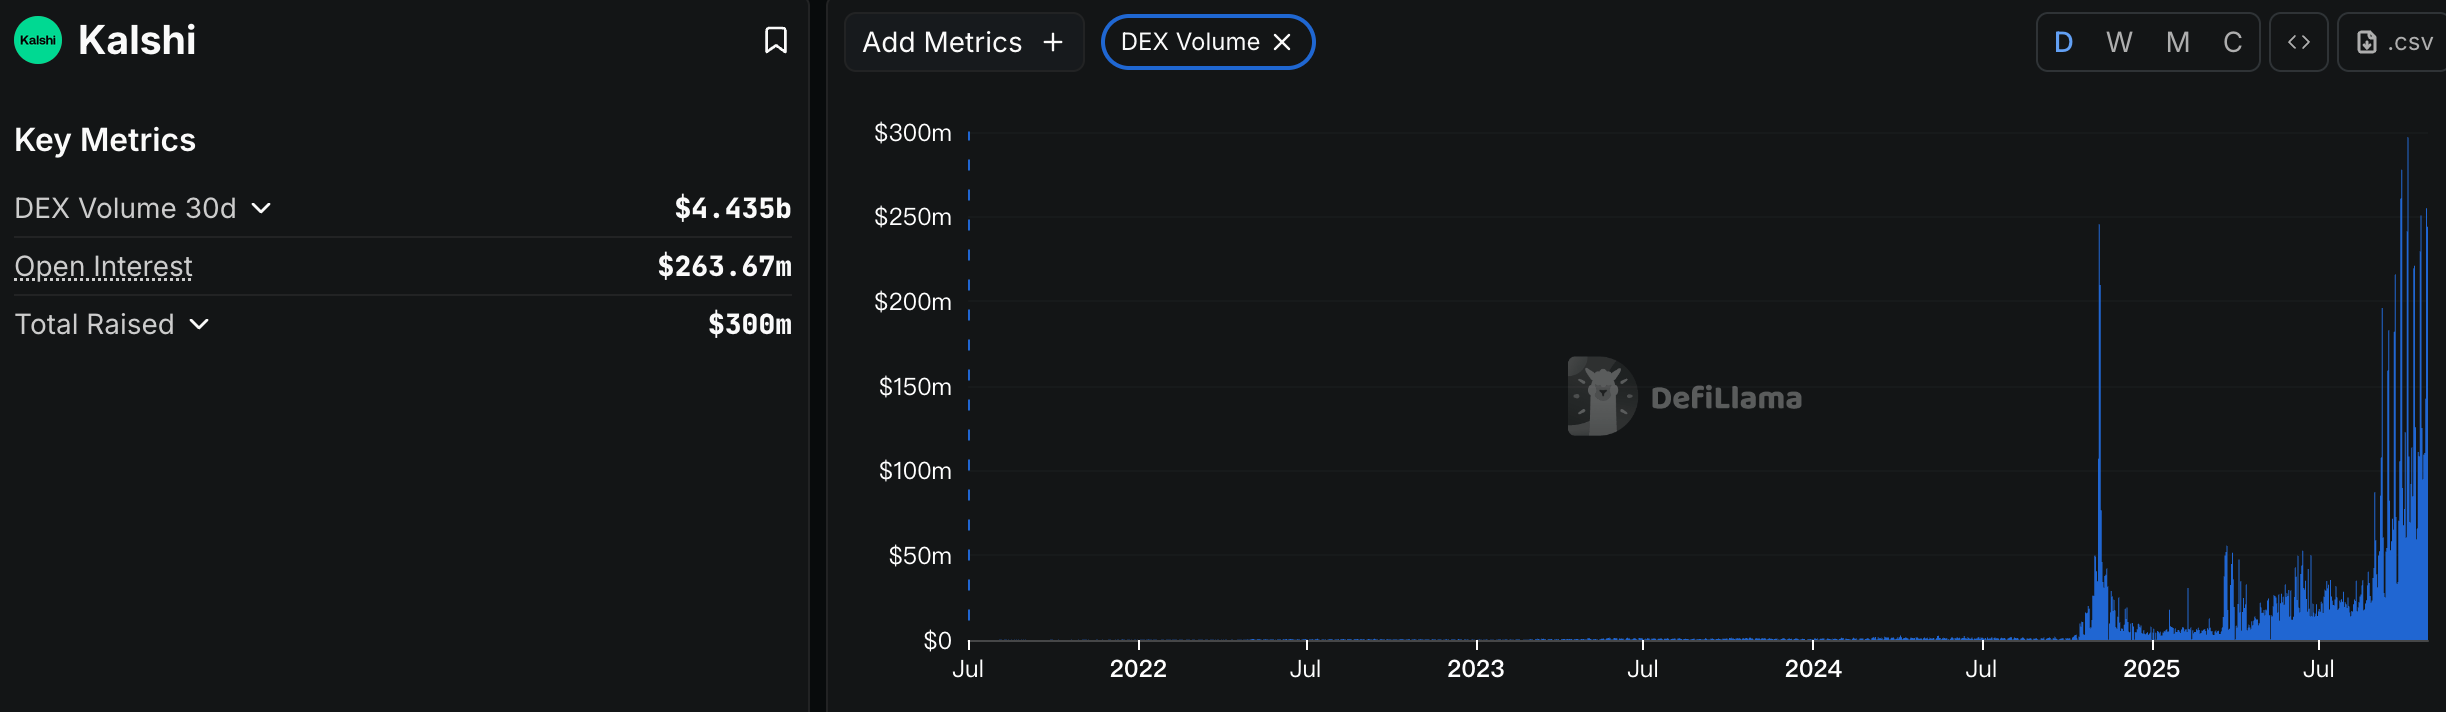Click the $100m y-axis label
Viewport: 2446px width, 712px height.
coord(915,470)
